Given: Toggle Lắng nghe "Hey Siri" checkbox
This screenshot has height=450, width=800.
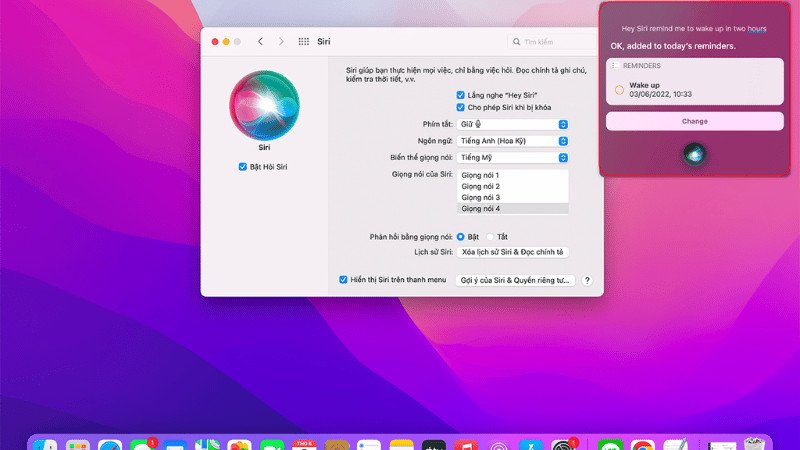Looking at the screenshot, I should 460,95.
